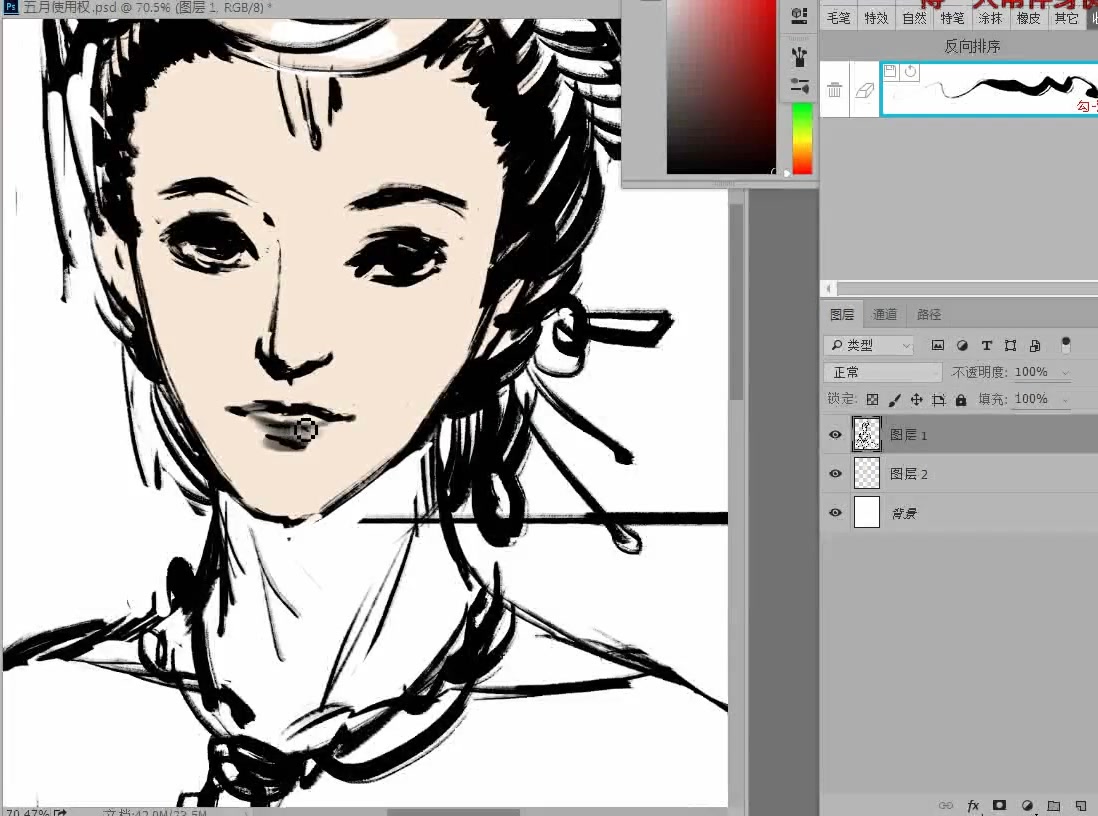Click link layers icon at panel bottom
The image size is (1098, 816).
(x=945, y=805)
